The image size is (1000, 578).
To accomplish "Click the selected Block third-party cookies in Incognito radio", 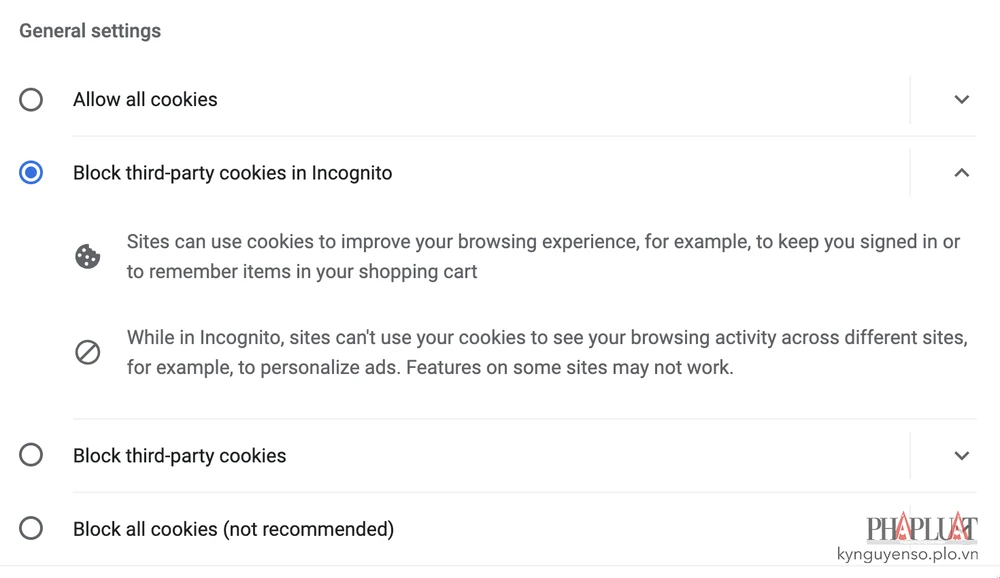I will pyautogui.click(x=31, y=172).
